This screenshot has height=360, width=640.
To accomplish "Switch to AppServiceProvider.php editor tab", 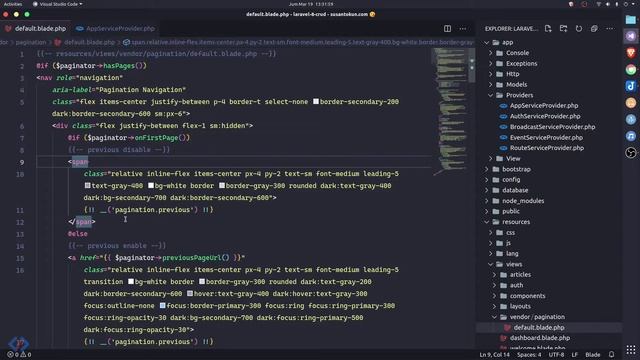I will point(116,29).
